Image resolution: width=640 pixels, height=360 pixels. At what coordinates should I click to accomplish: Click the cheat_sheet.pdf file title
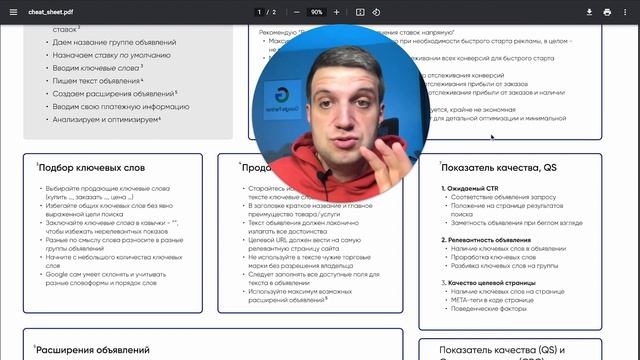[x=51, y=12]
